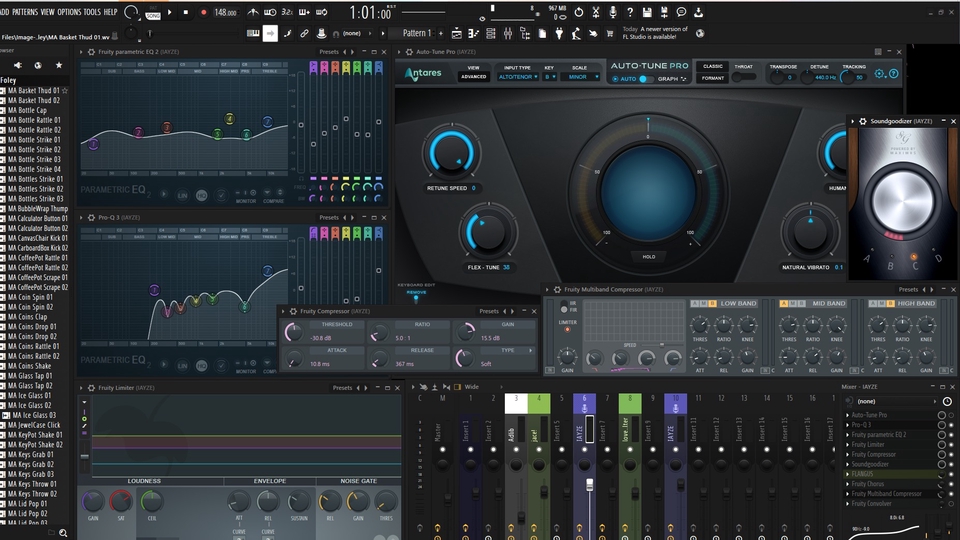960x540 pixels.
Task: Click the FORMANT button in Auto-Tune
Action: point(712,78)
